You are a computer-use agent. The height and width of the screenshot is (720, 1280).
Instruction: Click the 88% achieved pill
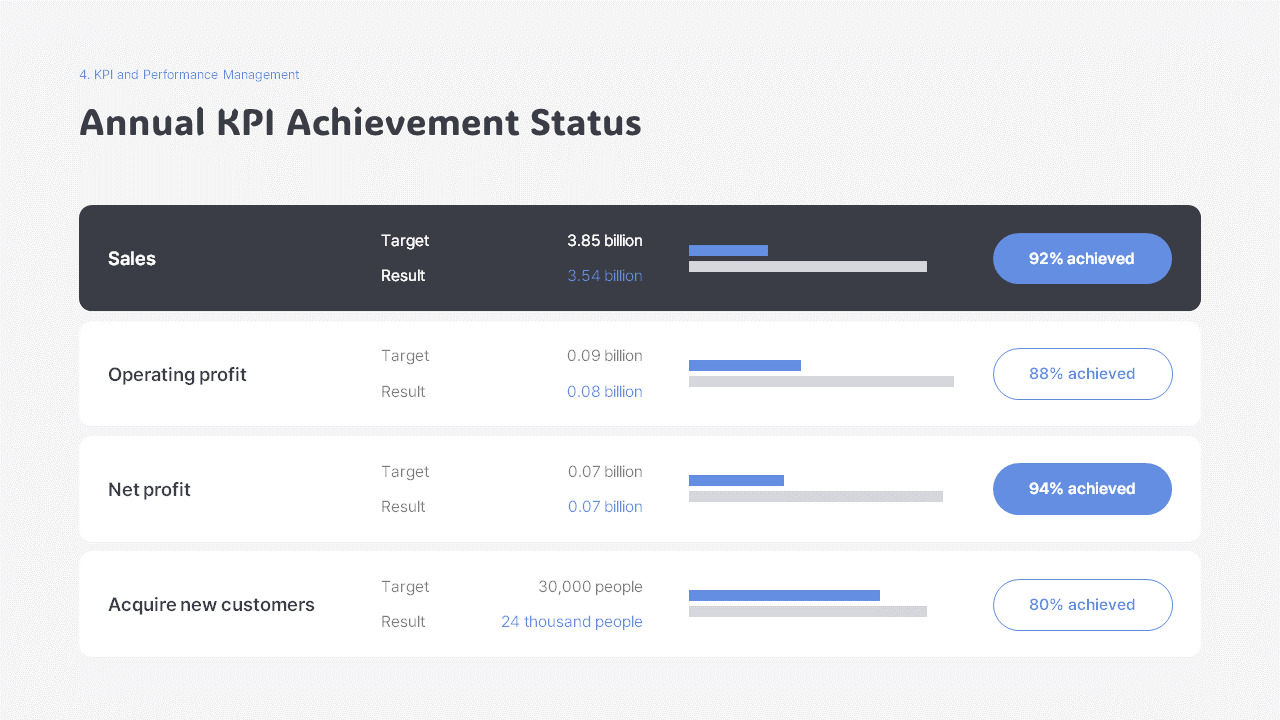pyautogui.click(x=1082, y=374)
